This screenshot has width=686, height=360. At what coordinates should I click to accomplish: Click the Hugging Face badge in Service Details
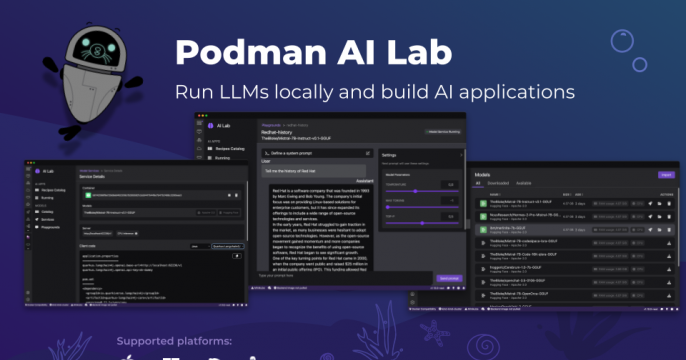coord(229,213)
